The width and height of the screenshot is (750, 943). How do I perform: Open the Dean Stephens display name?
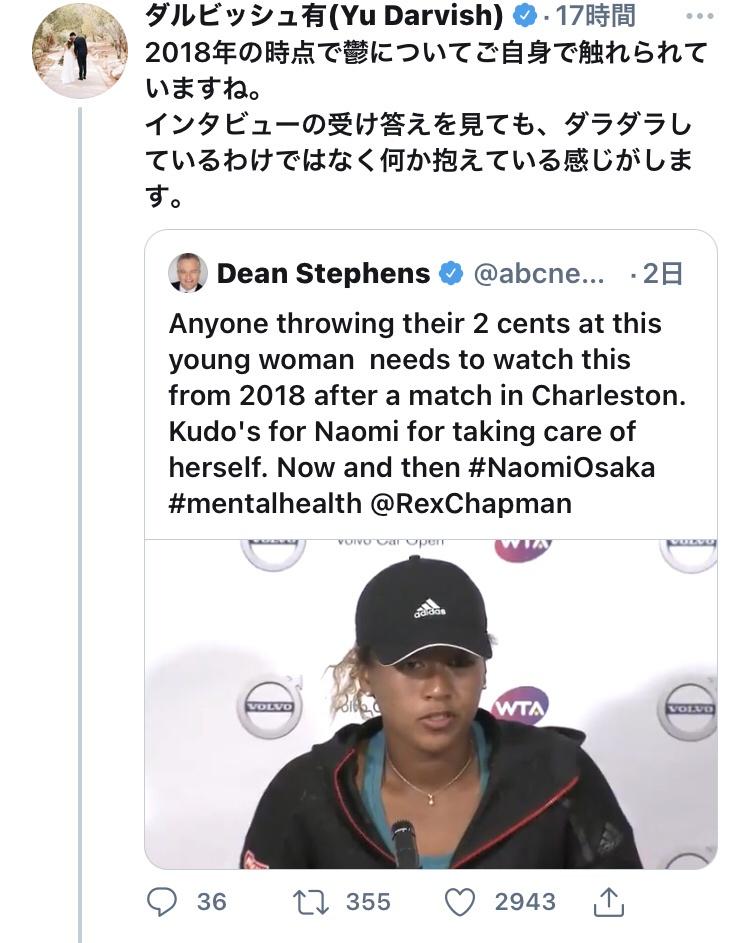[x=324, y=274]
